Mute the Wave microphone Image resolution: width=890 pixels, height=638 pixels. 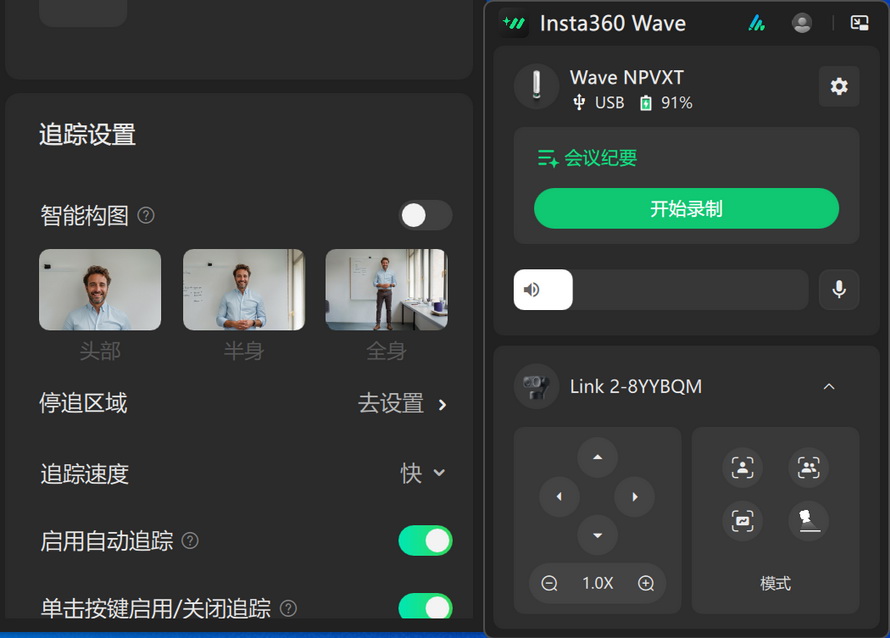point(838,290)
